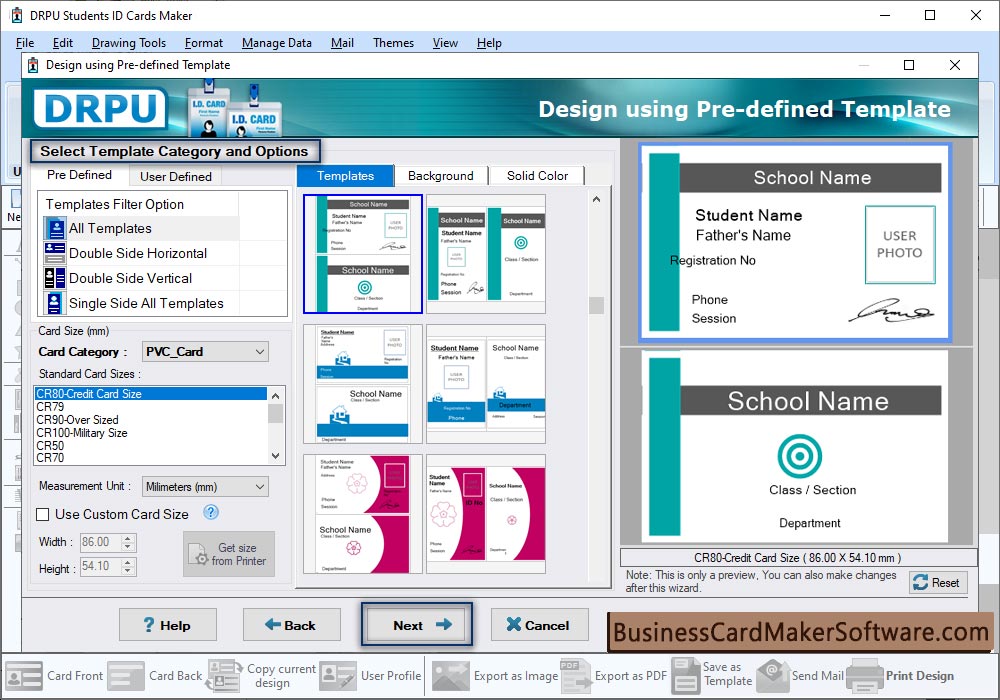This screenshot has width=1000, height=700.
Task: Decrease Height with spinner down arrow
Action: point(128,571)
